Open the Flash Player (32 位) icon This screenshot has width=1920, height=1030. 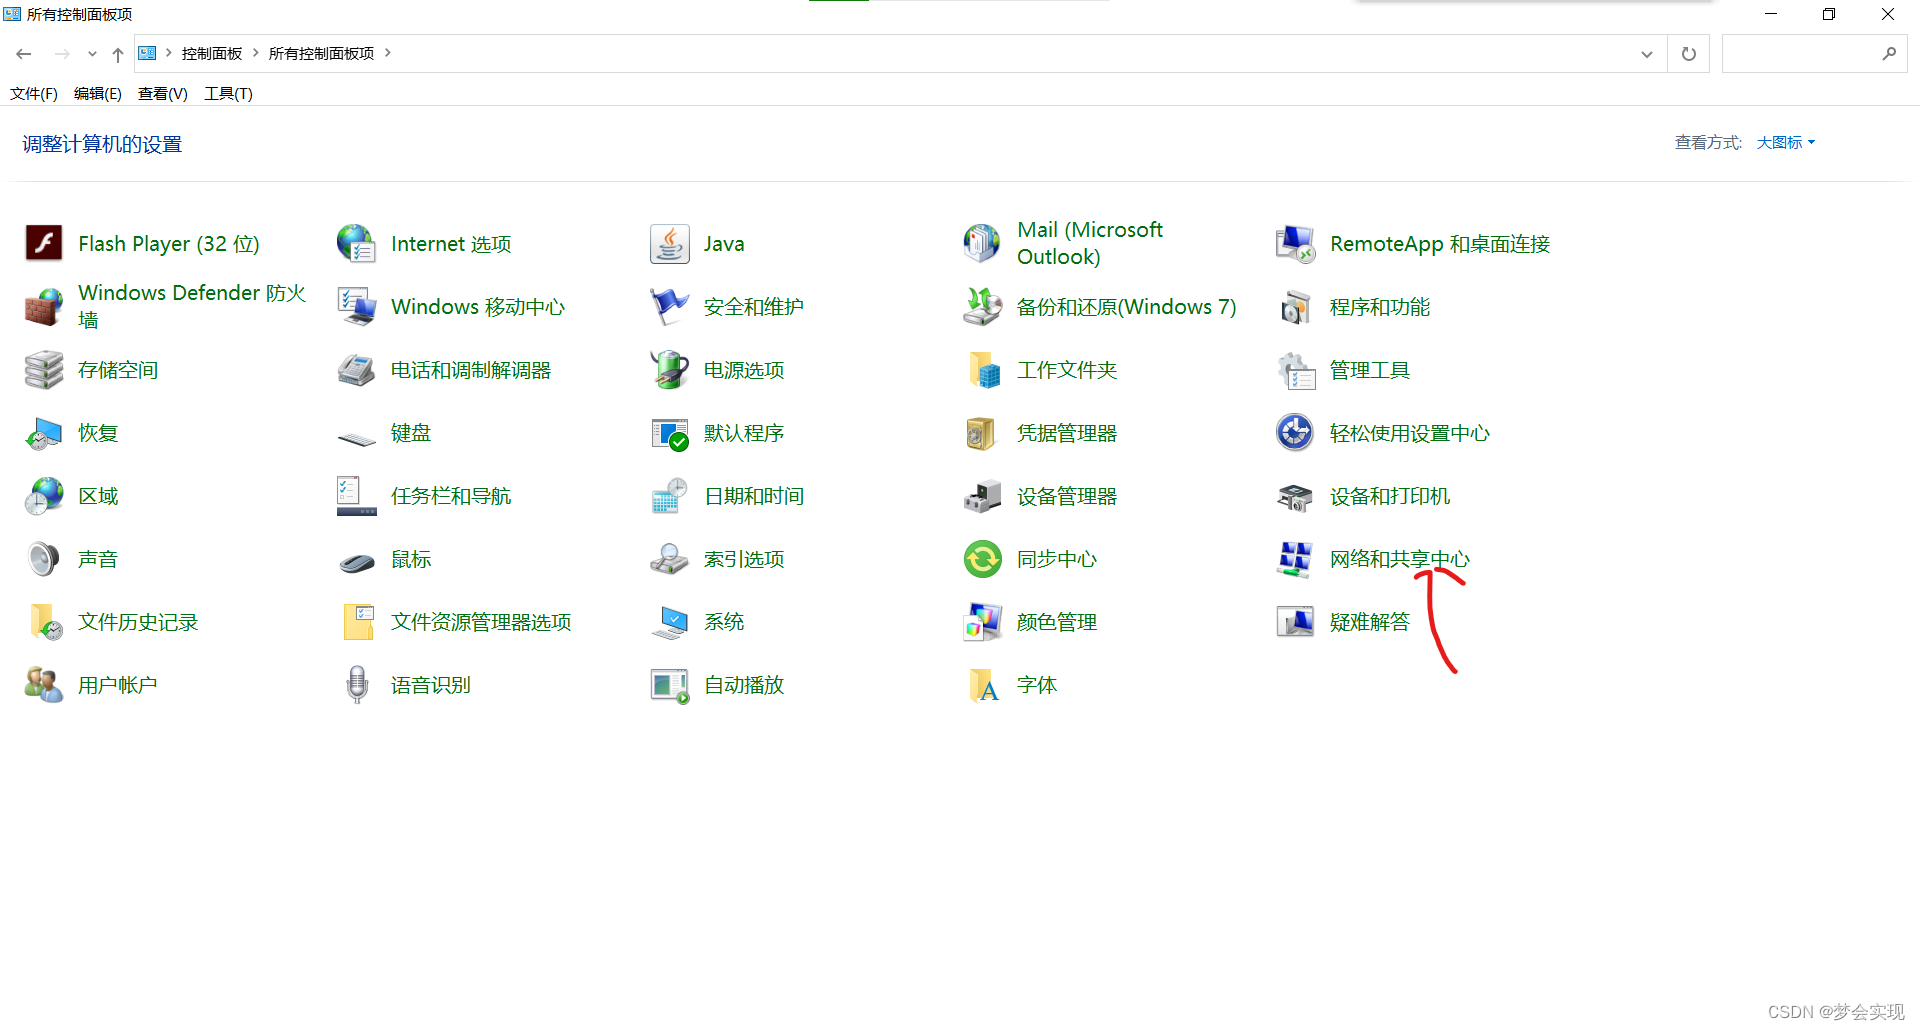[44, 243]
